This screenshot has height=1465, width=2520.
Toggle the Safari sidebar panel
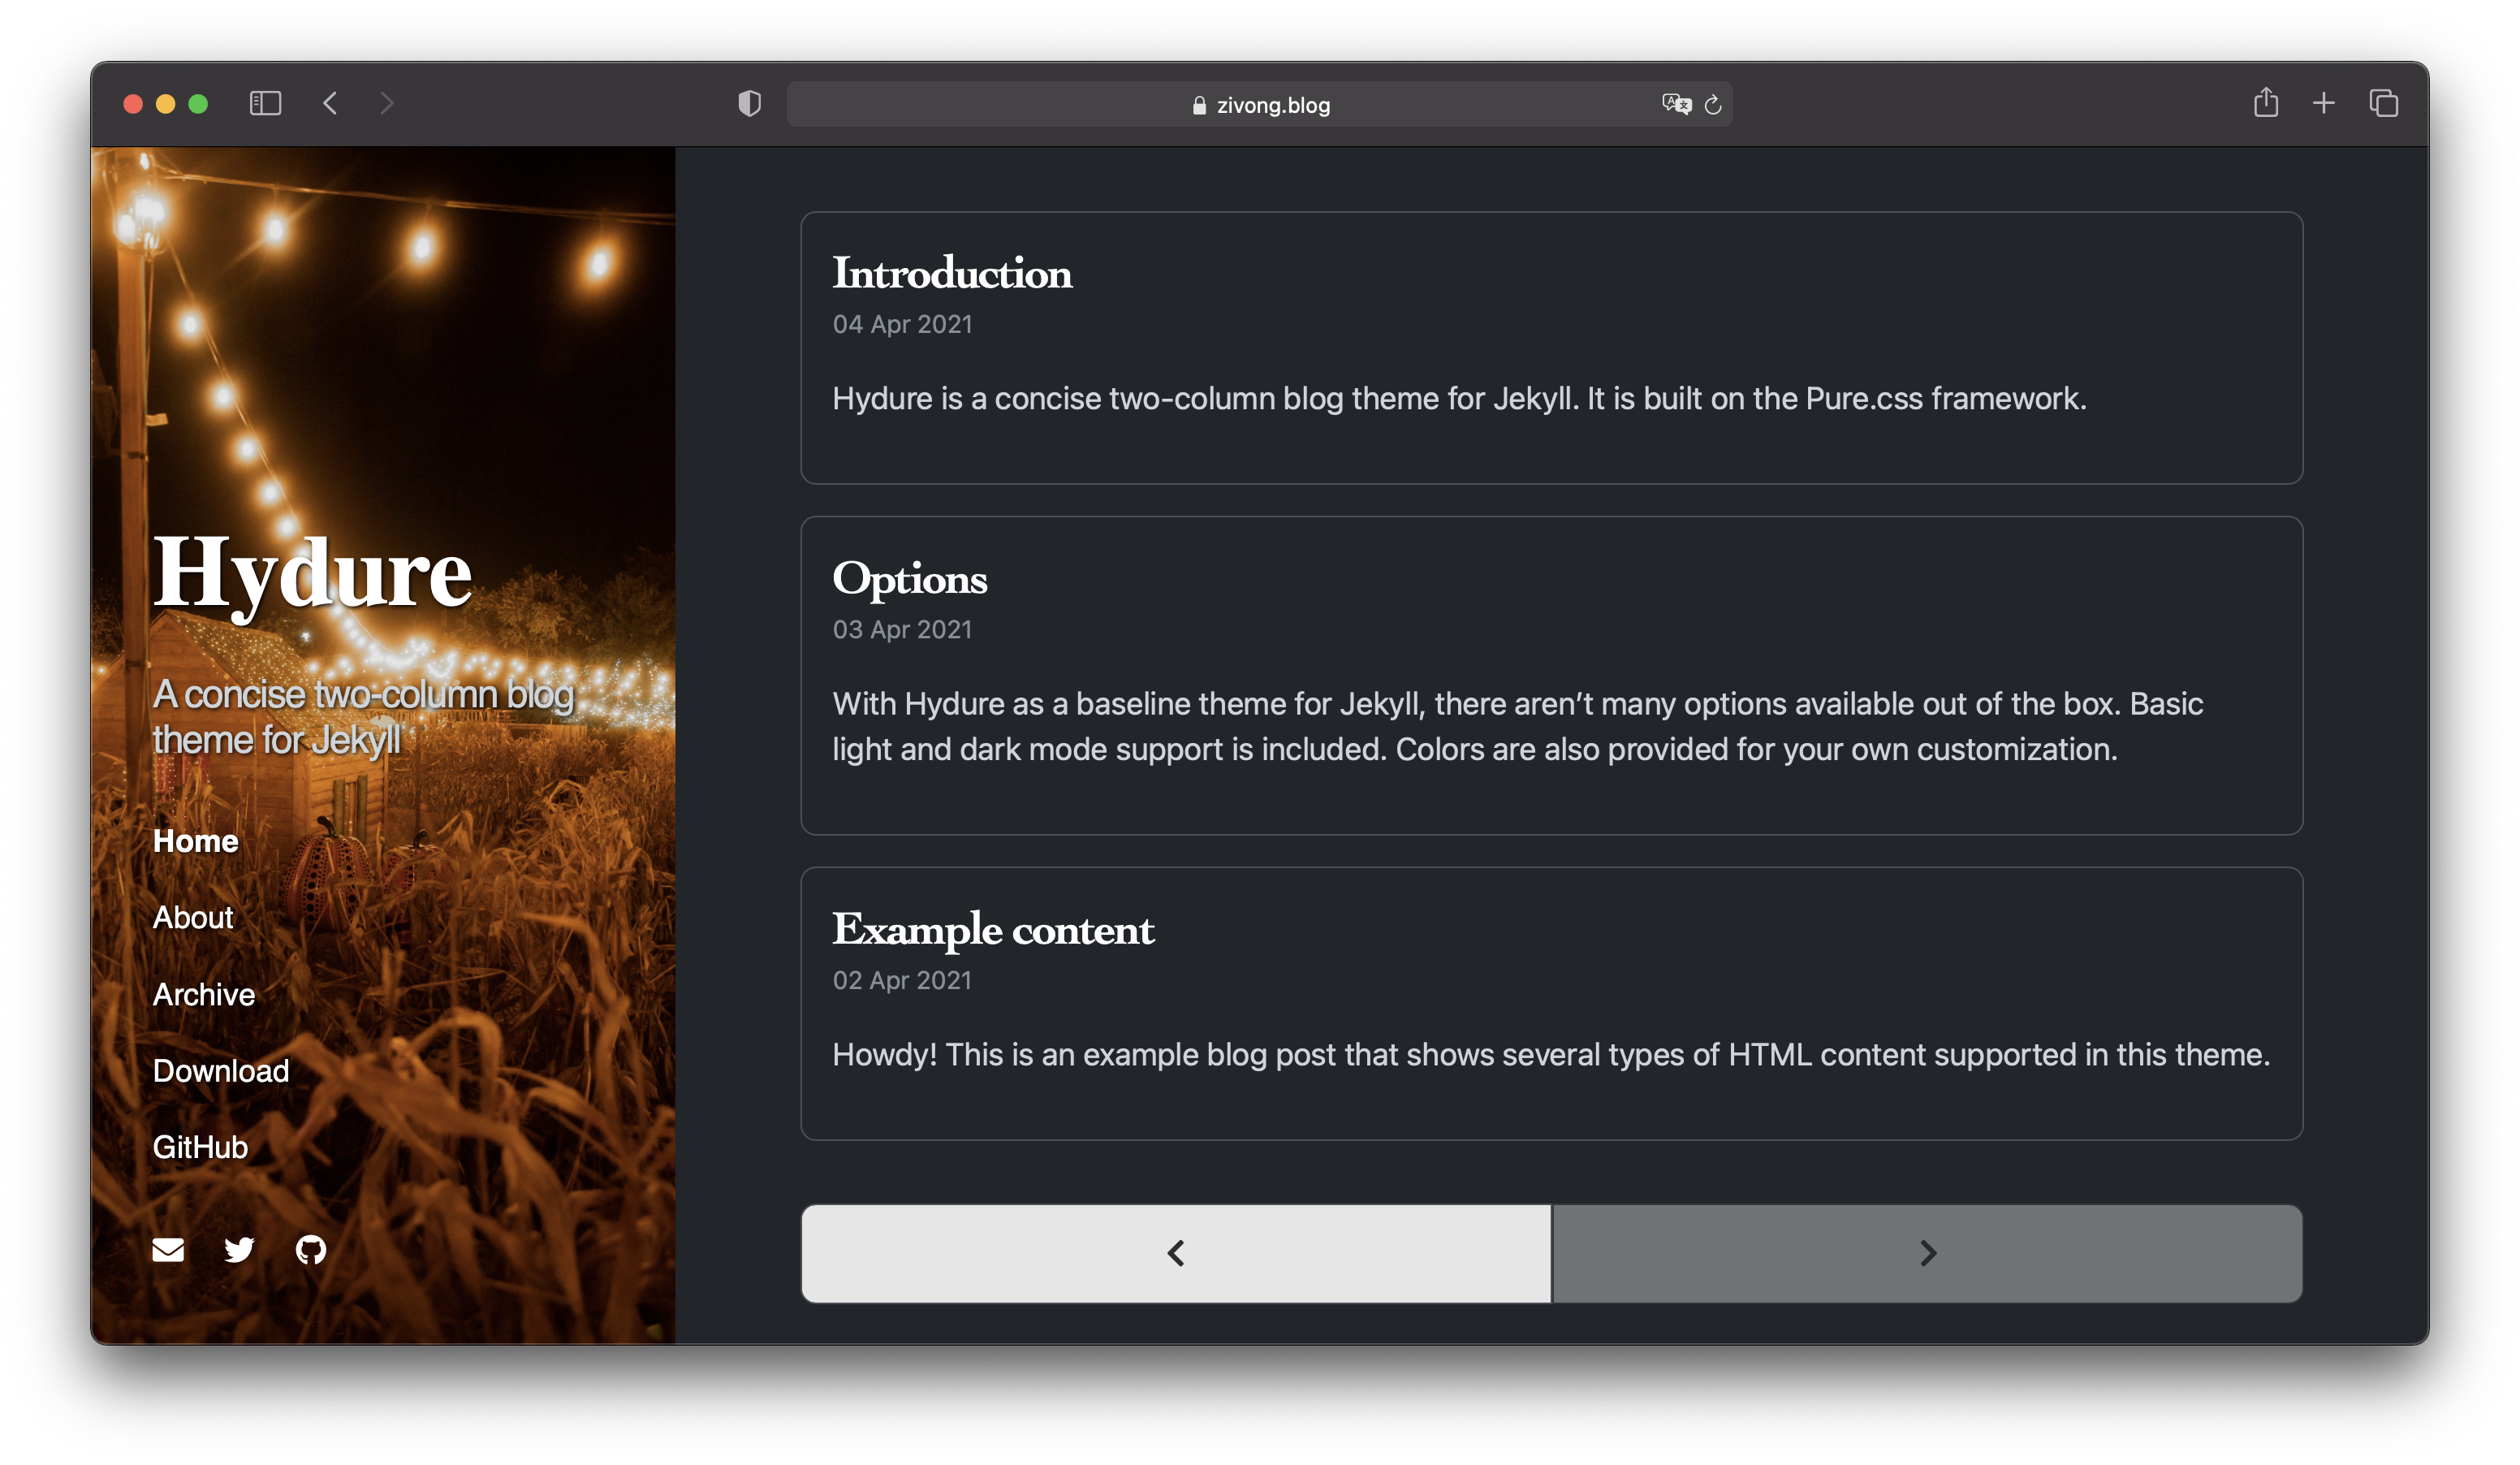tap(265, 103)
